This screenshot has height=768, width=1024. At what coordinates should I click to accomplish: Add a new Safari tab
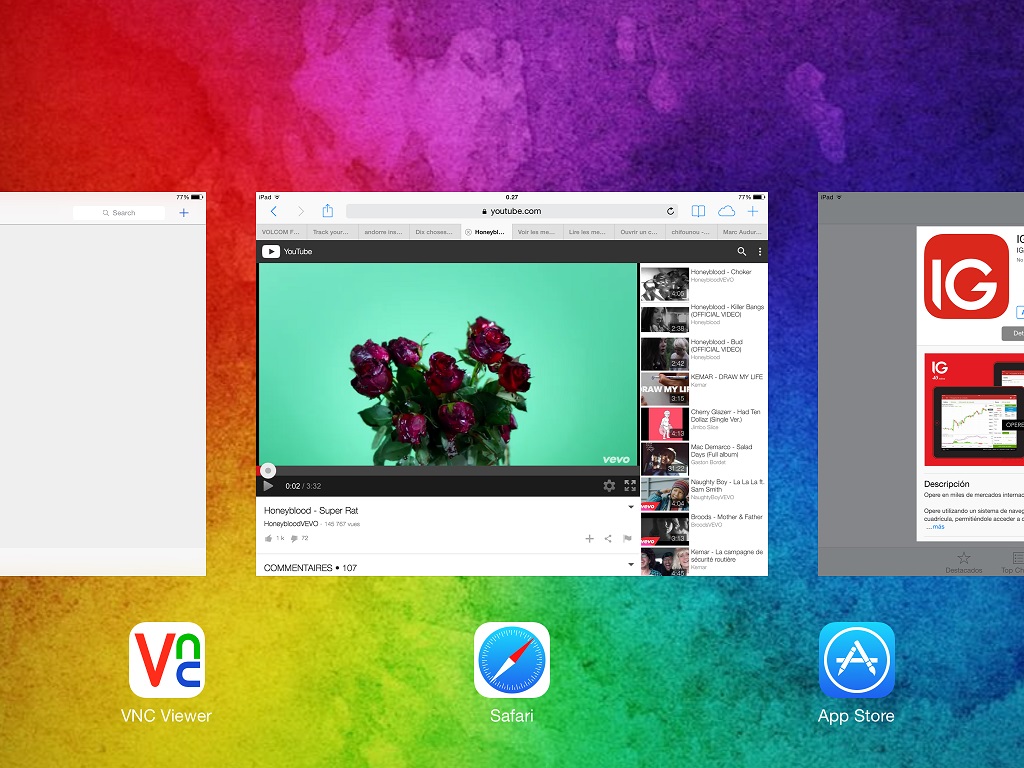pos(753,211)
